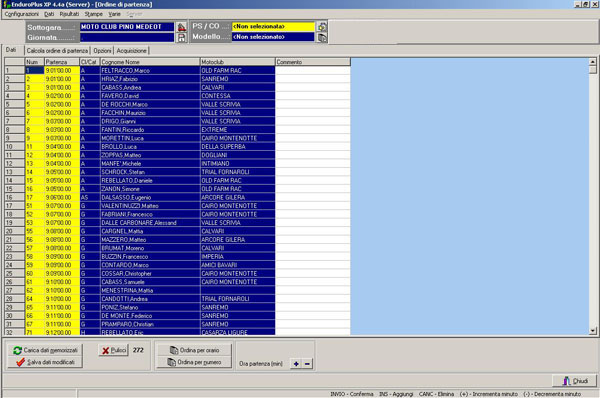
Task: Select the DE ROCCHI Marco name cell
Action: tap(150, 104)
